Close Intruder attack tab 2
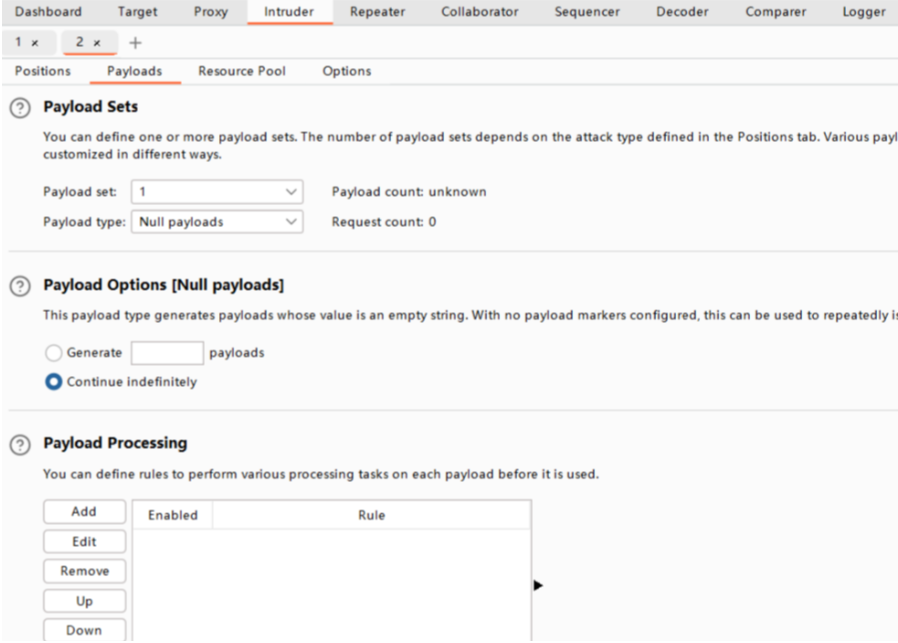This screenshot has height=643, width=898. (97, 44)
